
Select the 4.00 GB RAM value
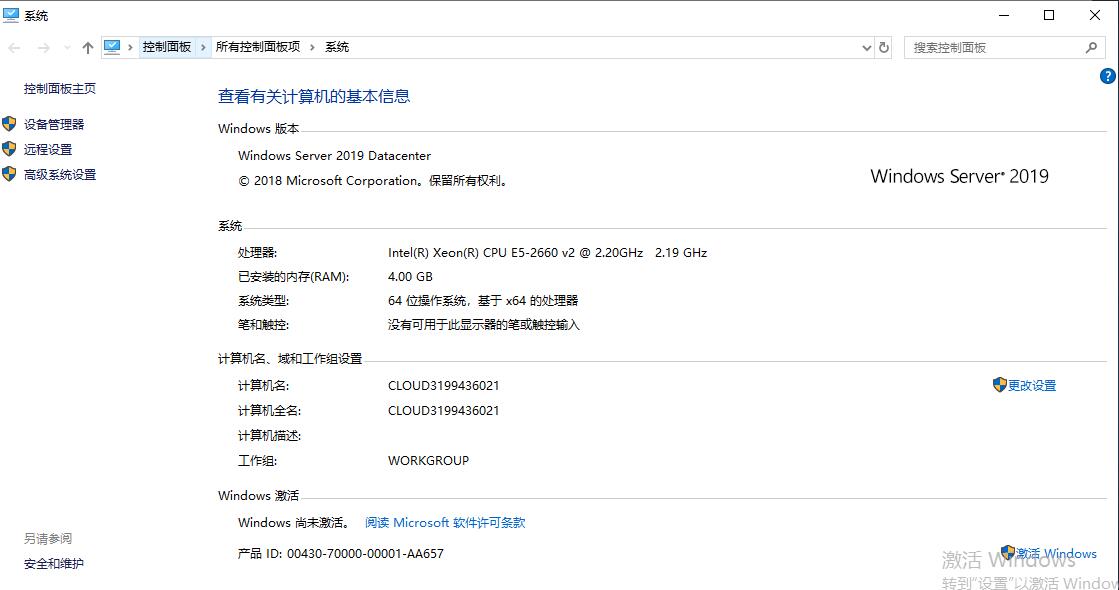point(410,276)
